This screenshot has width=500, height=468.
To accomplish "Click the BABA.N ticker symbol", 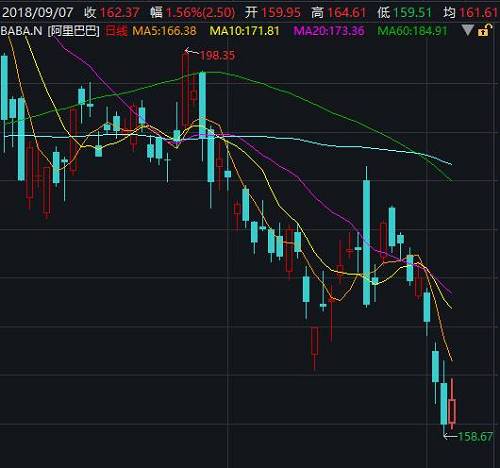I will 22,31.
